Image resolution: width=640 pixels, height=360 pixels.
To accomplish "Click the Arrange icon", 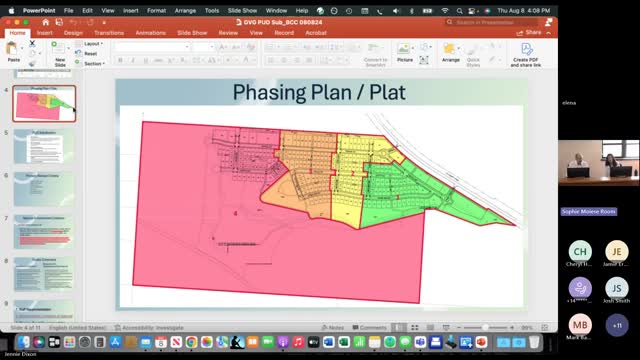I will [x=449, y=49].
